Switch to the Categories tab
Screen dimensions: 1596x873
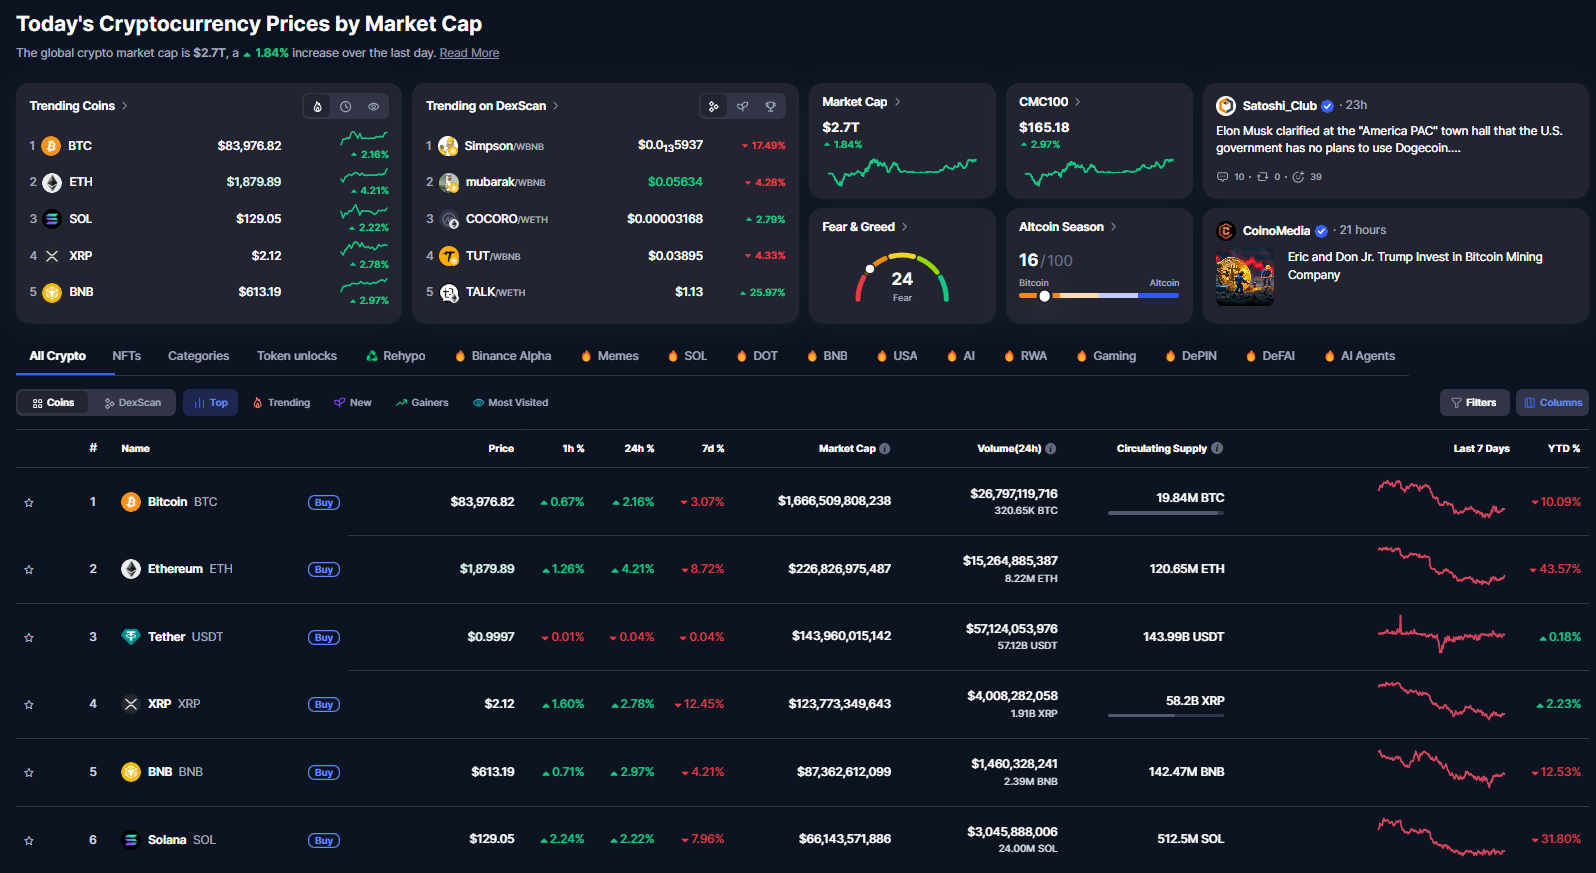tap(198, 356)
